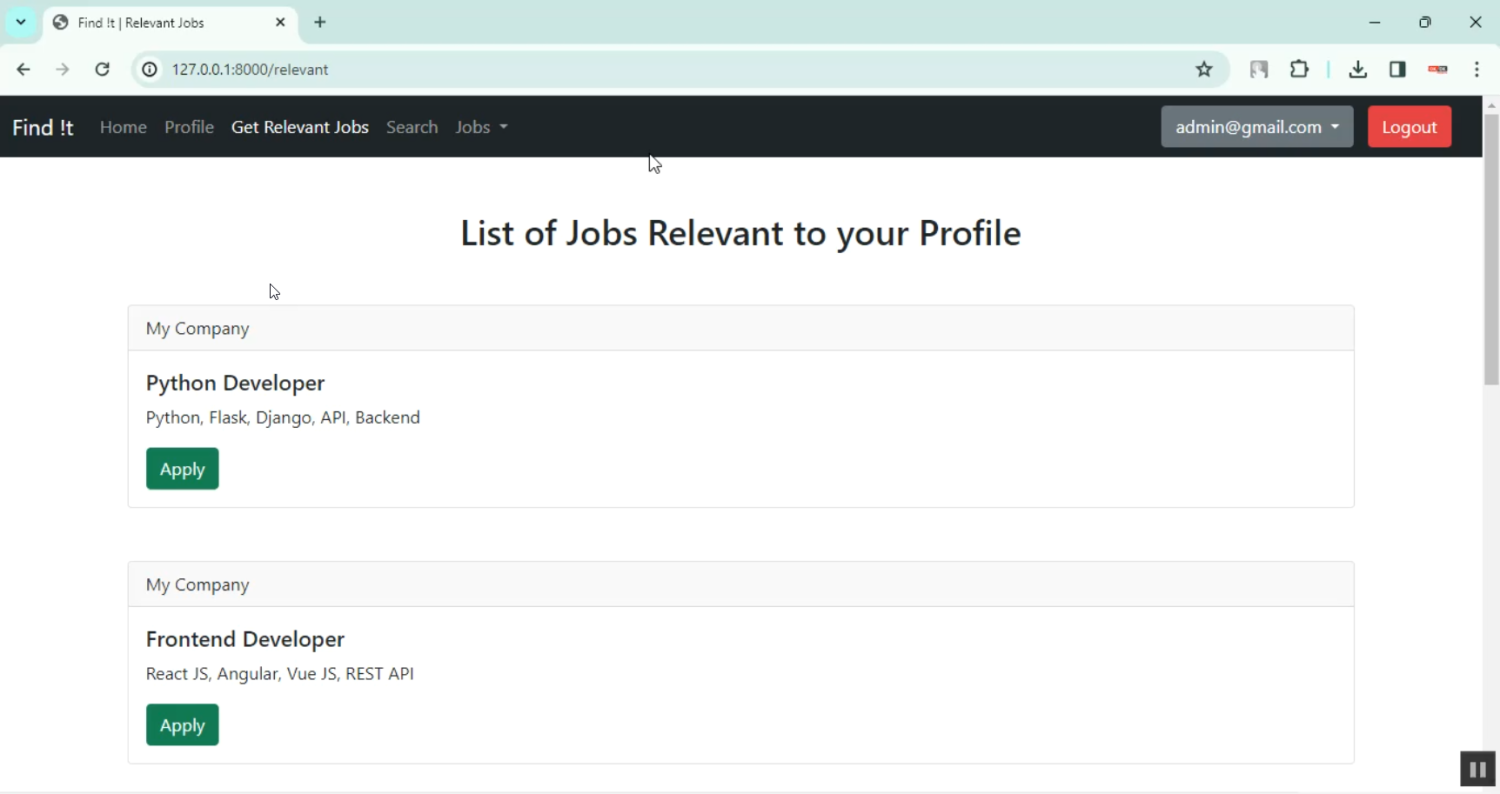This screenshot has height=794, width=1500.
Task: Apply to the Python Developer job
Action: pos(182,469)
